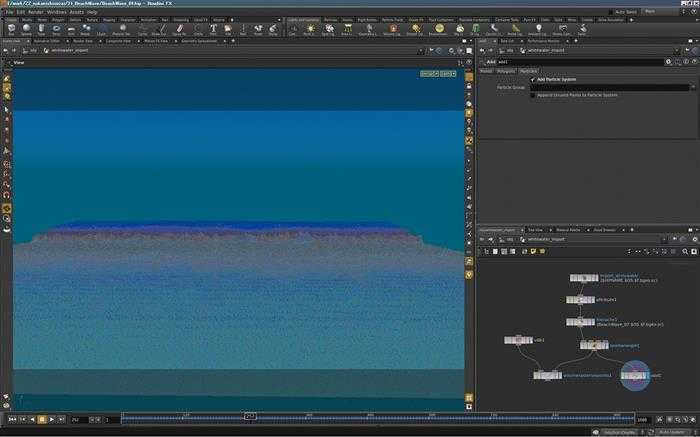The image size is (700, 437).
Task: Expand the shelf set options arrow
Action: tap(279, 20)
